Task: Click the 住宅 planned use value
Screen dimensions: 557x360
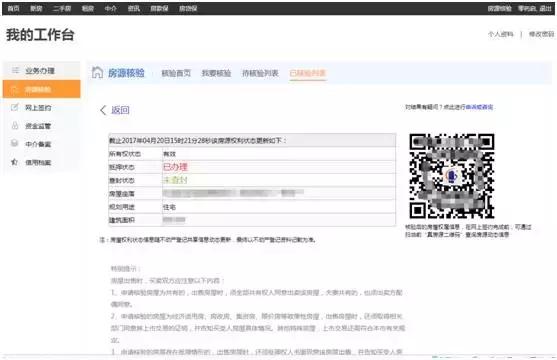Action: pyautogui.click(x=169, y=207)
